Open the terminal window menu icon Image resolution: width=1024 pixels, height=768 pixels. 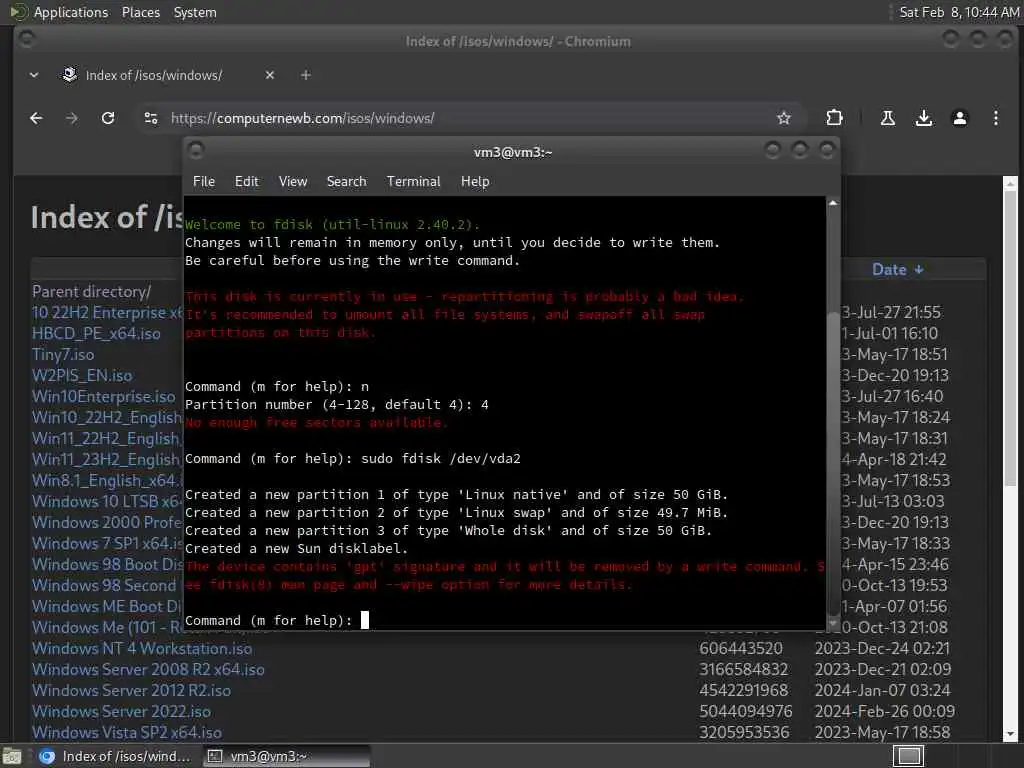click(x=196, y=151)
